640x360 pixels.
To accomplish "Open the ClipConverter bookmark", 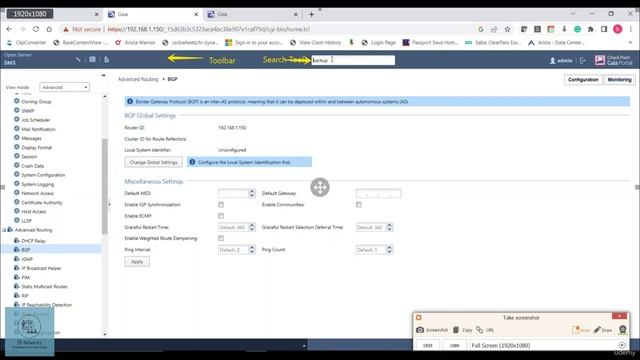I will (x=27, y=42).
